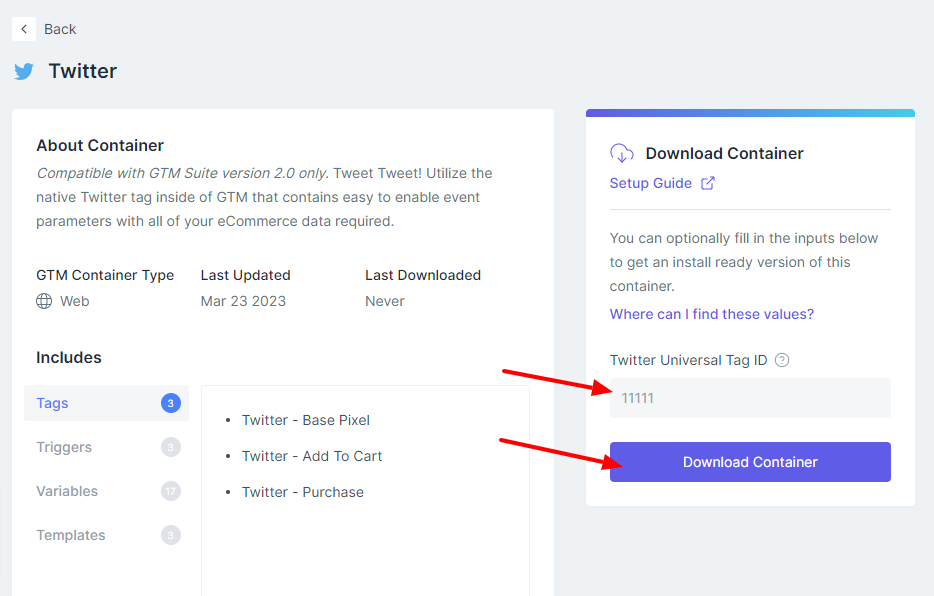Screen dimensions: 934x596
Task: Click the Templates count badge
Action: click(171, 535)
